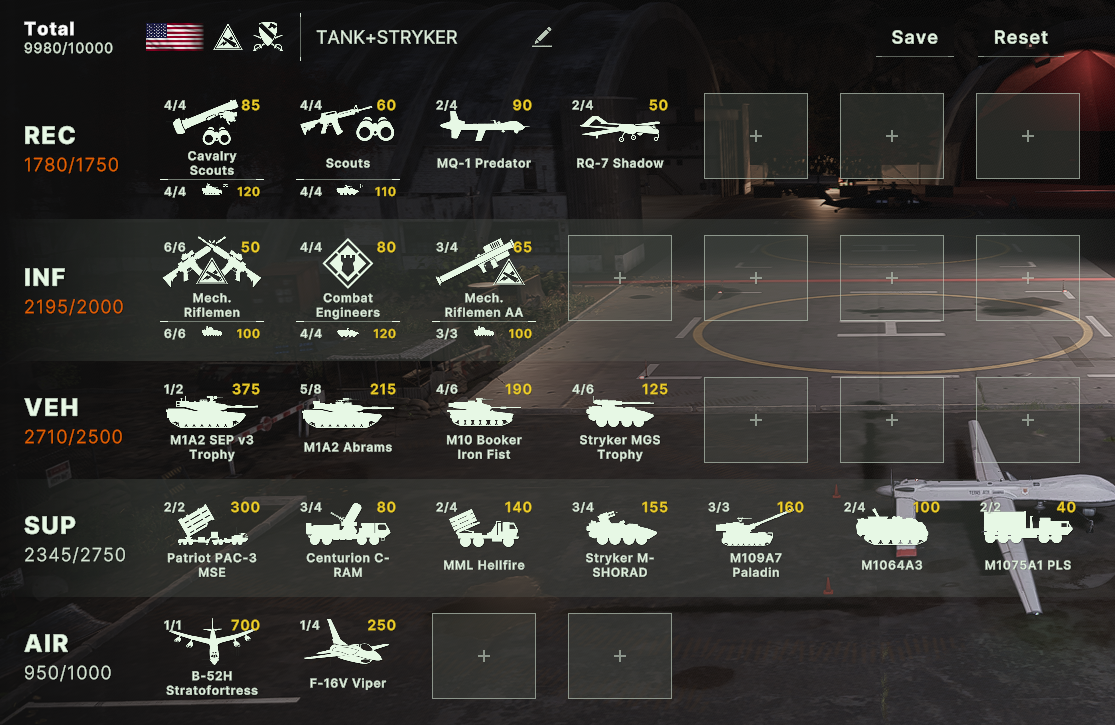
Task: Add unit in first empty AIR slot
Action: click(484, 656)
